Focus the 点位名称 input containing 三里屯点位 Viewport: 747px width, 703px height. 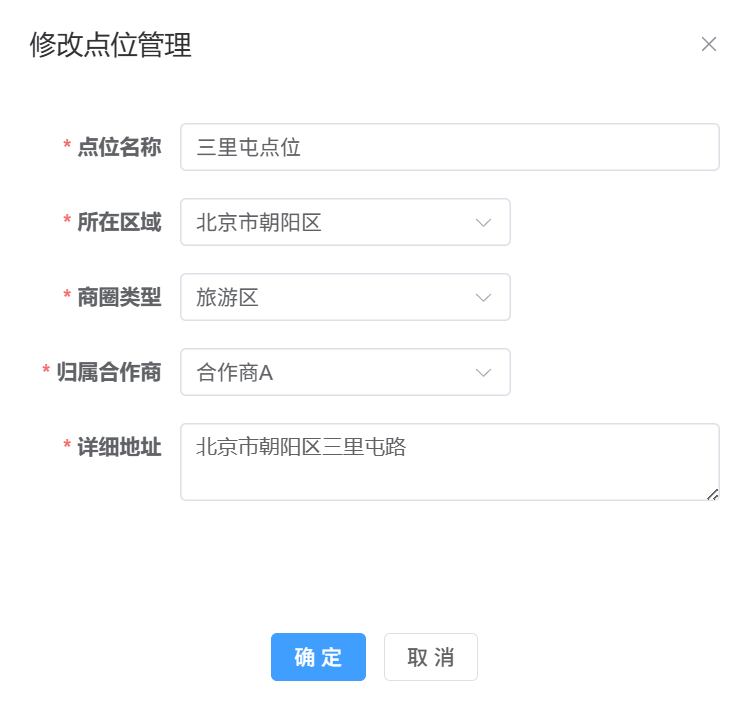pos(449,147)
